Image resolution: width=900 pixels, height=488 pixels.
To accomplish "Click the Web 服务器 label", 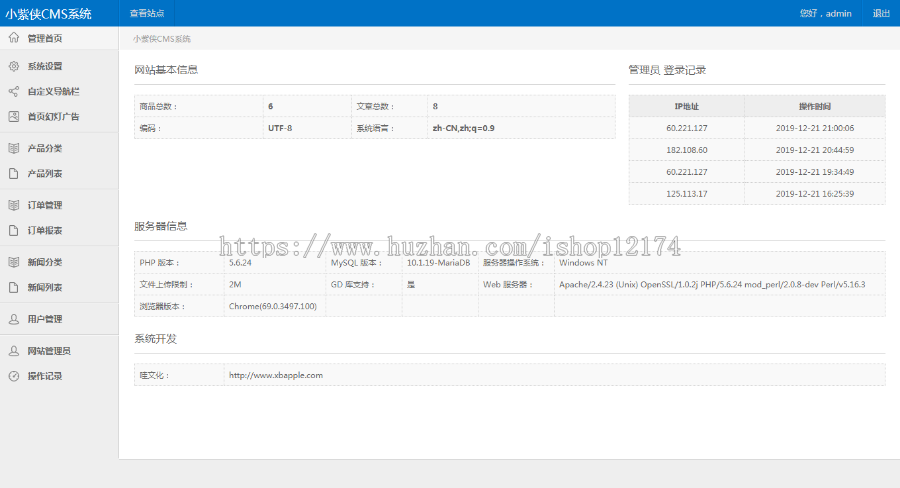I will [508, 284].
